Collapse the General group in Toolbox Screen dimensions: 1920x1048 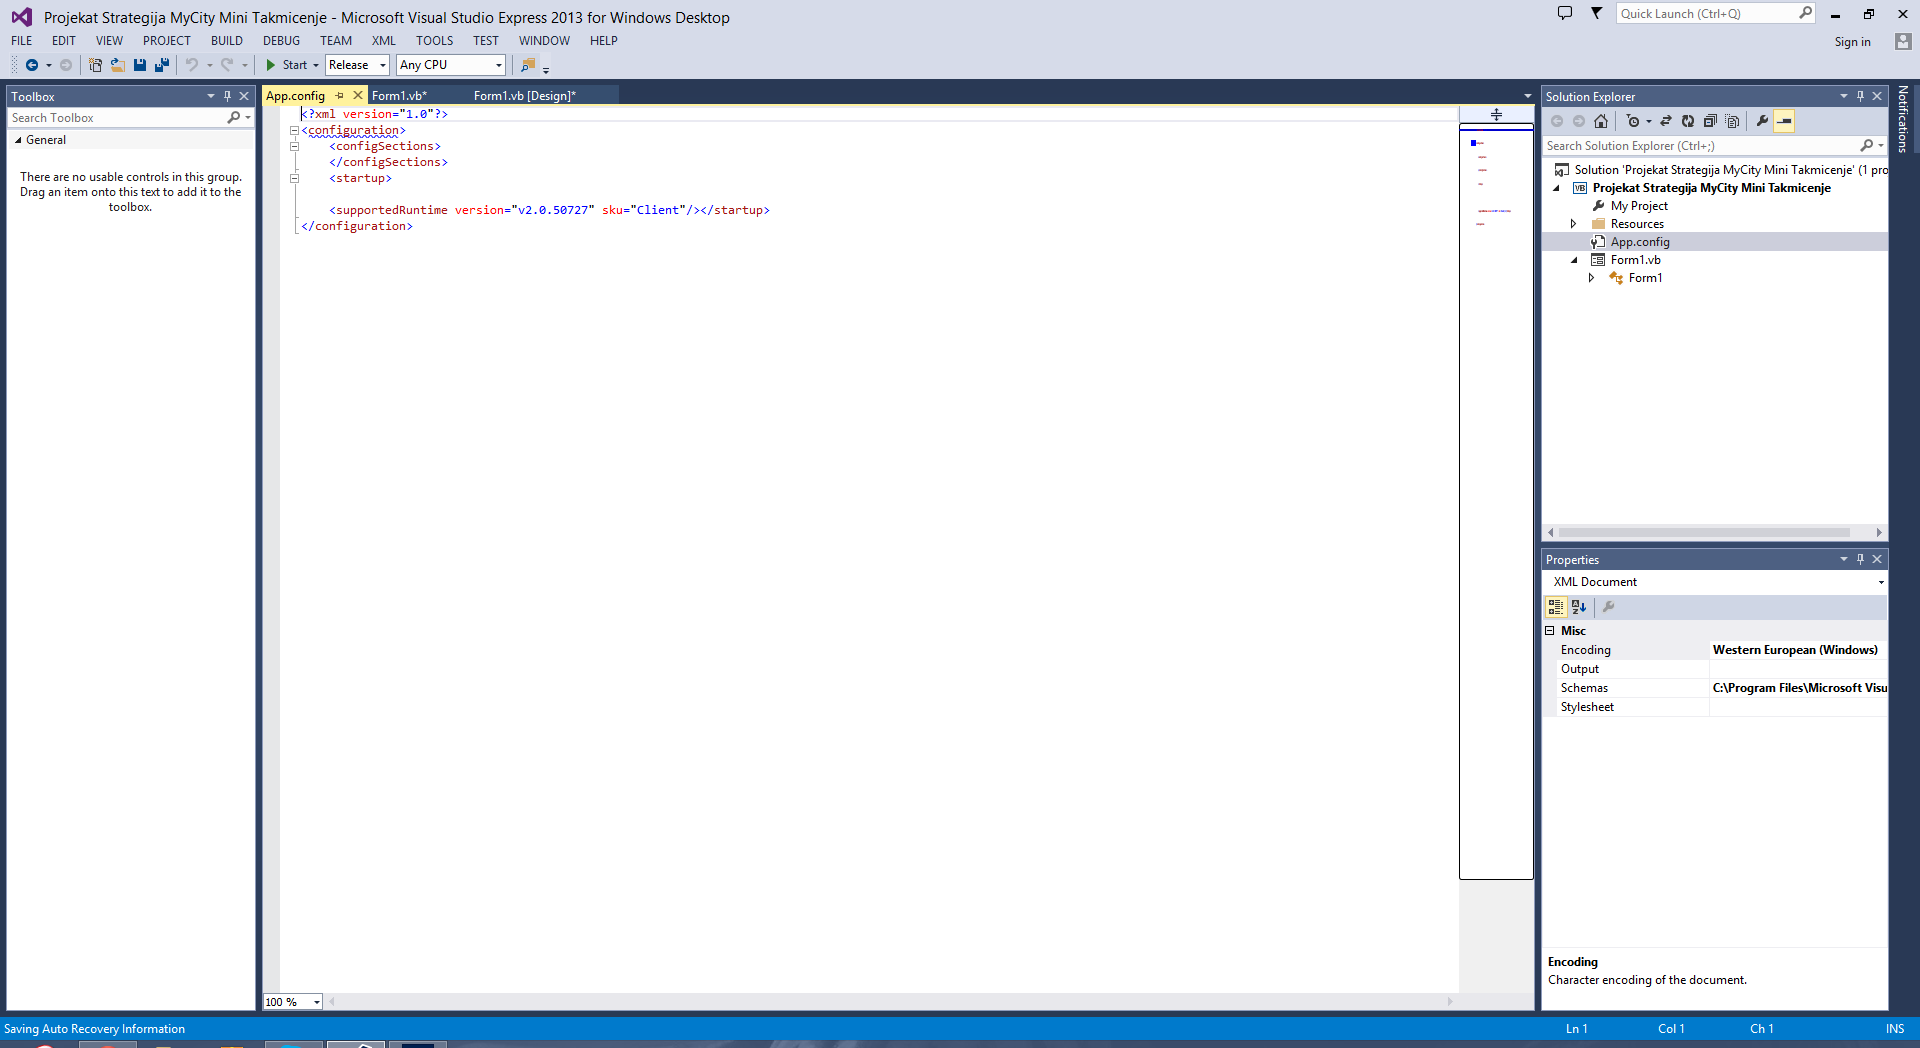(18, 140)
